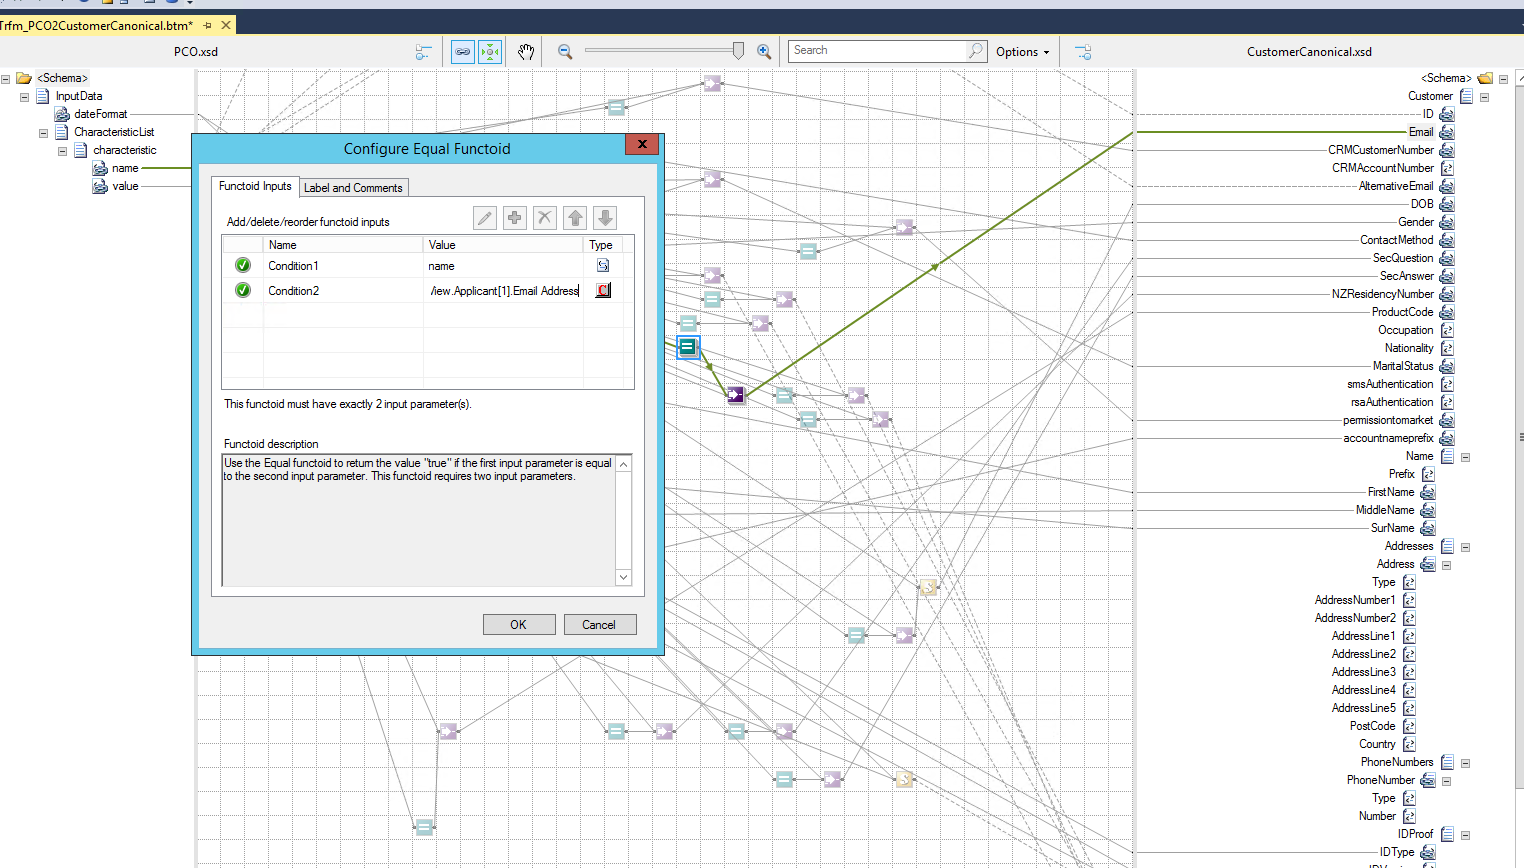Select the value source node
This screenshot has width=1524, height=868.
pos(125,186)
